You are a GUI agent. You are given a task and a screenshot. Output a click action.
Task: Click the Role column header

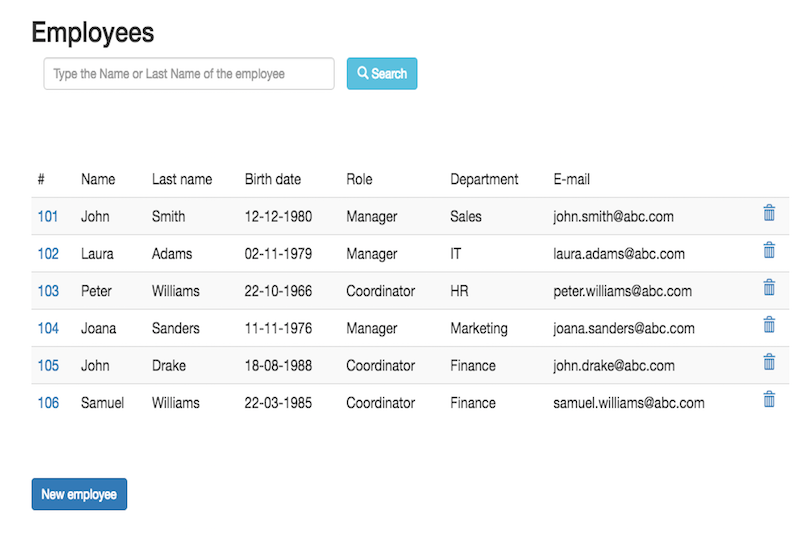pyautogui.click(x=359, y=179)
